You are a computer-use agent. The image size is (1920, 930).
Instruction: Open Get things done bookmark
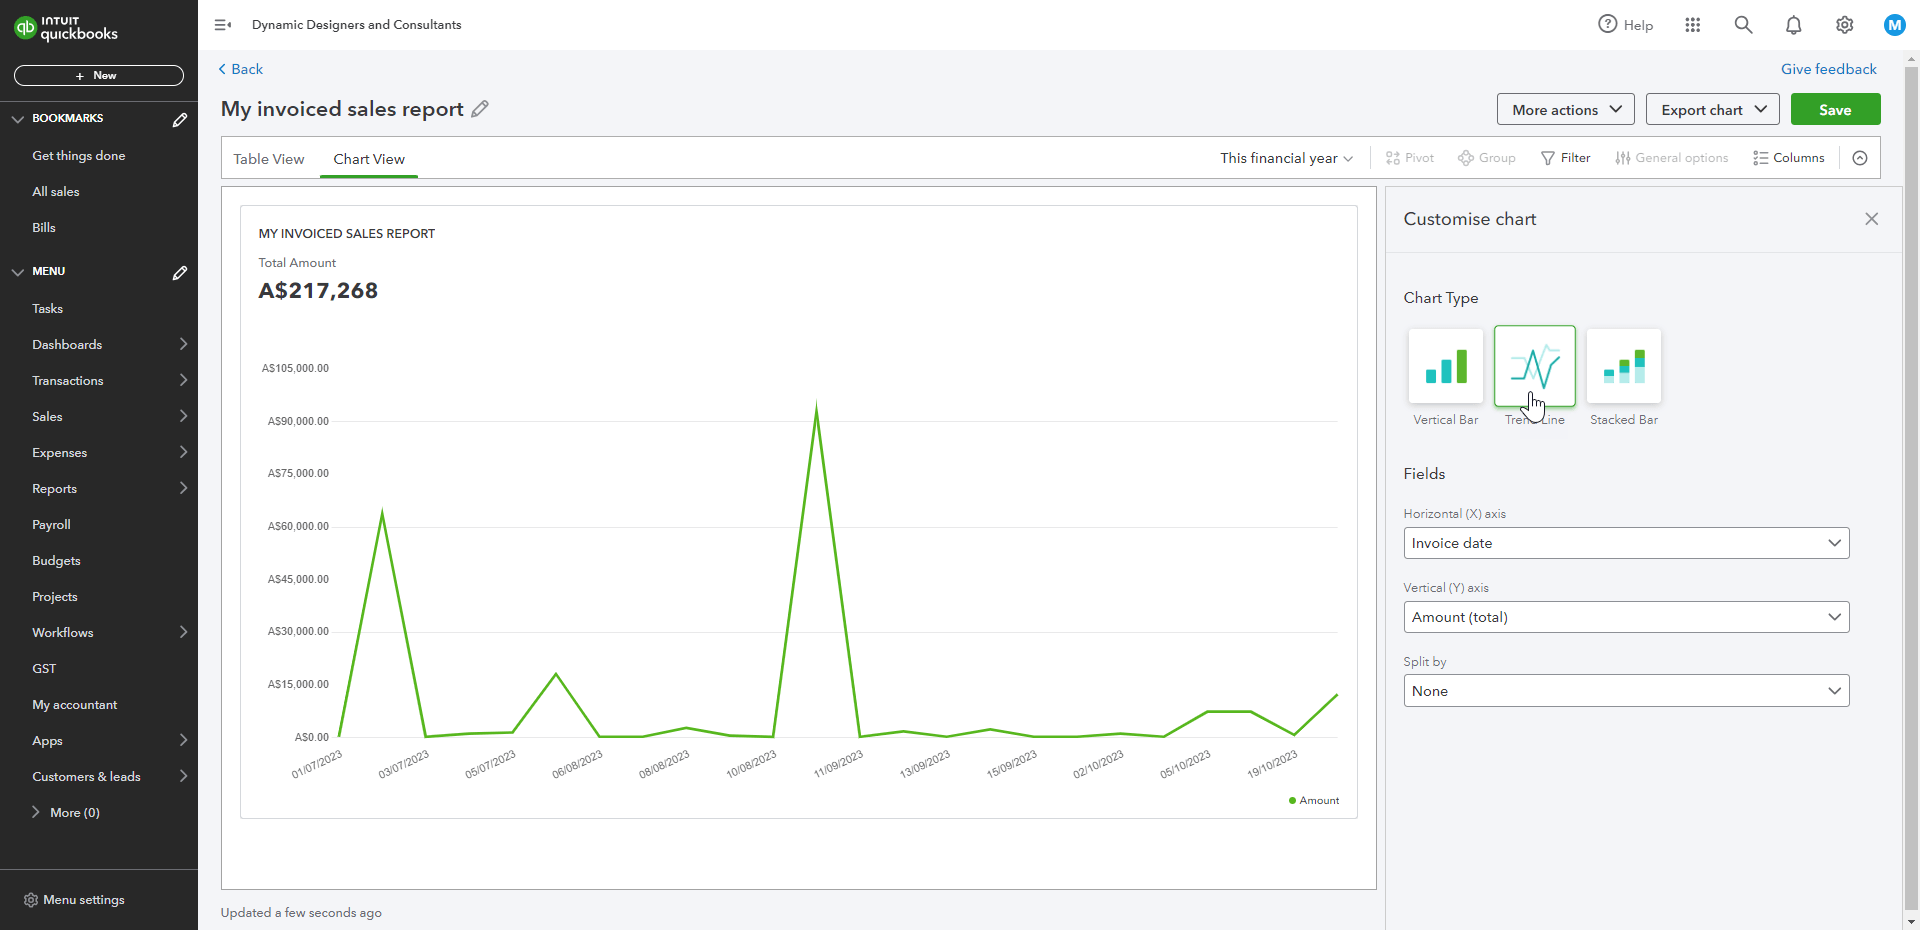pyautogui.click(x=79, y=156)
